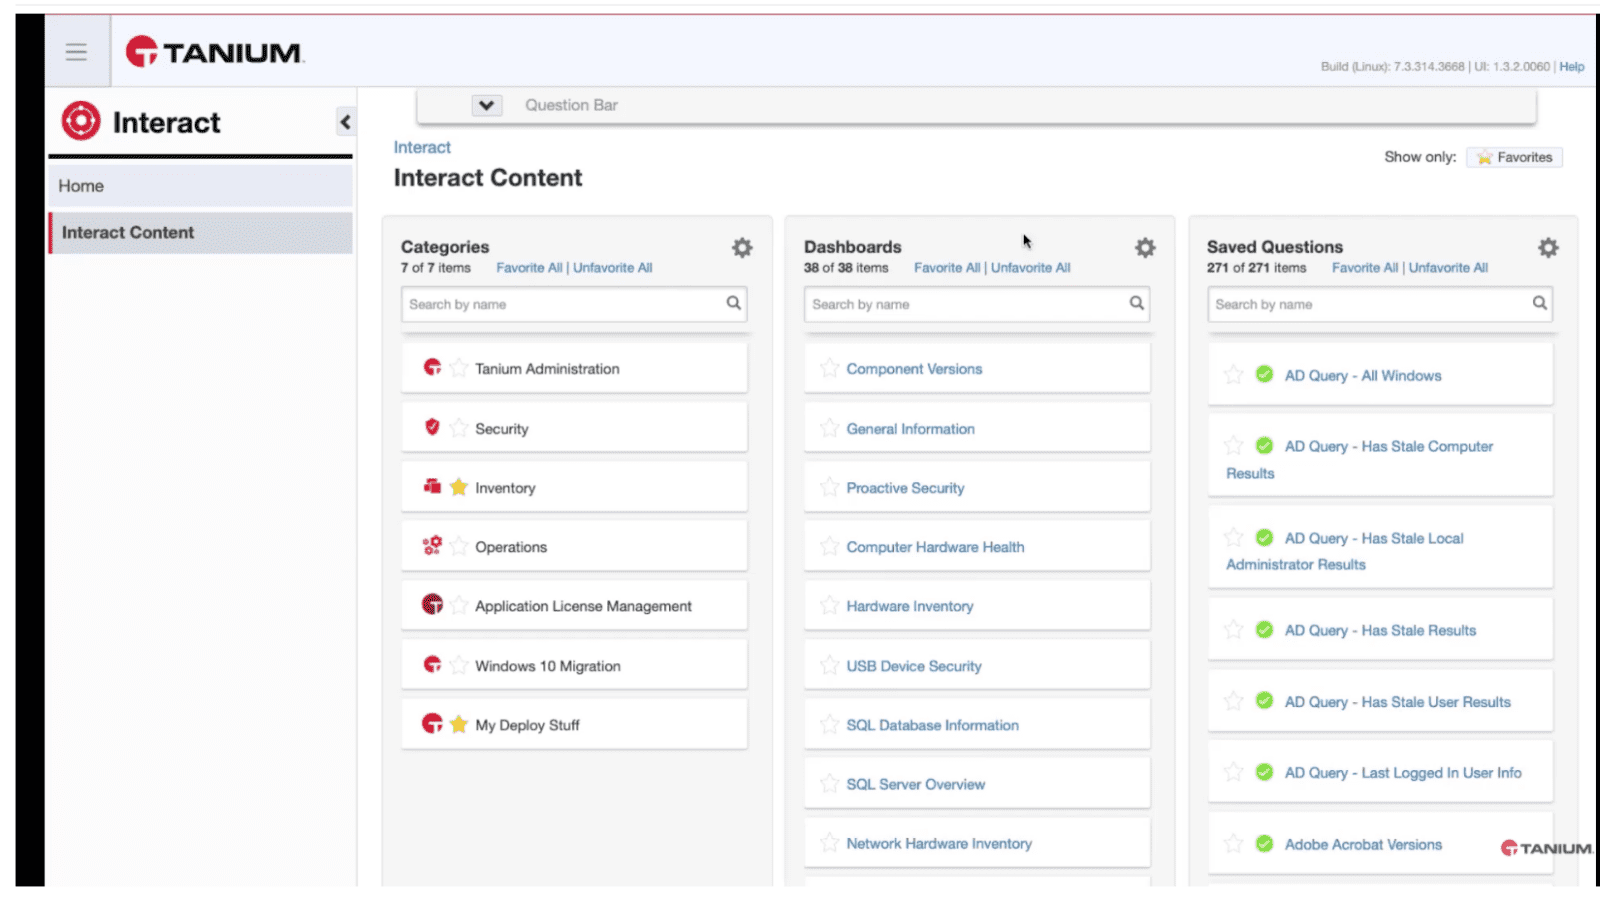Open the hamburger main menu
1600x900 pixels.
click(76, 52)
